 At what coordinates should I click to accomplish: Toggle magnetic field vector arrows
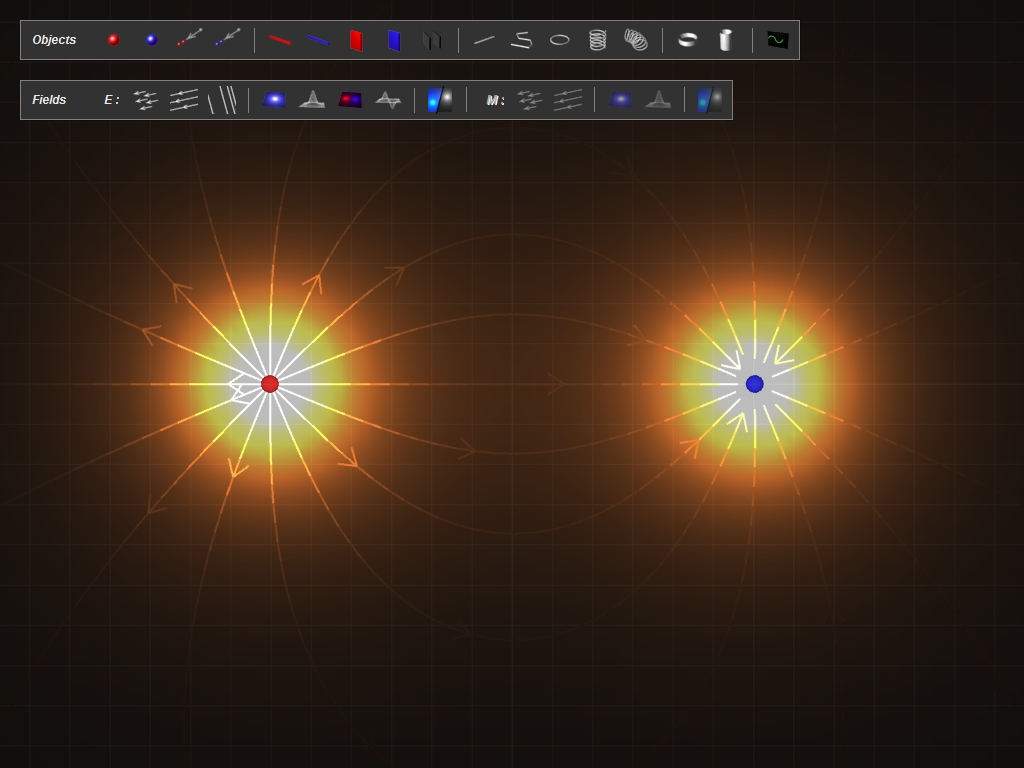[529, 100]
